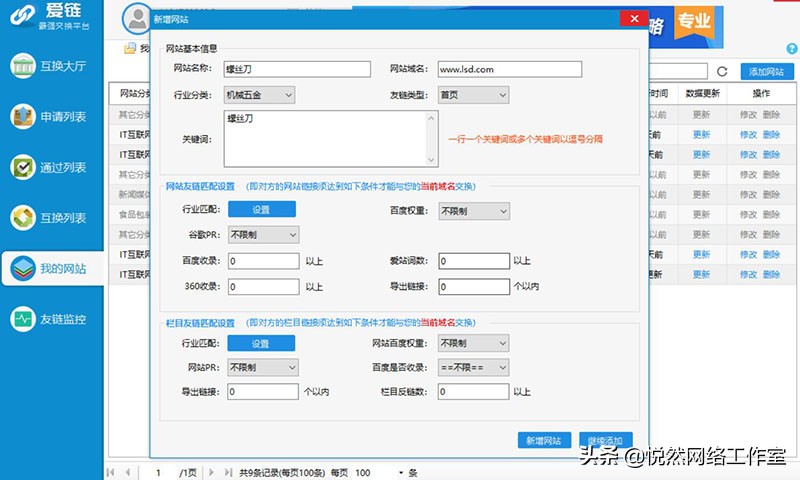The image size is (800, 480).
Task: Open 互换大厅 from the sidebar
Action: click(x=49, y=66)
